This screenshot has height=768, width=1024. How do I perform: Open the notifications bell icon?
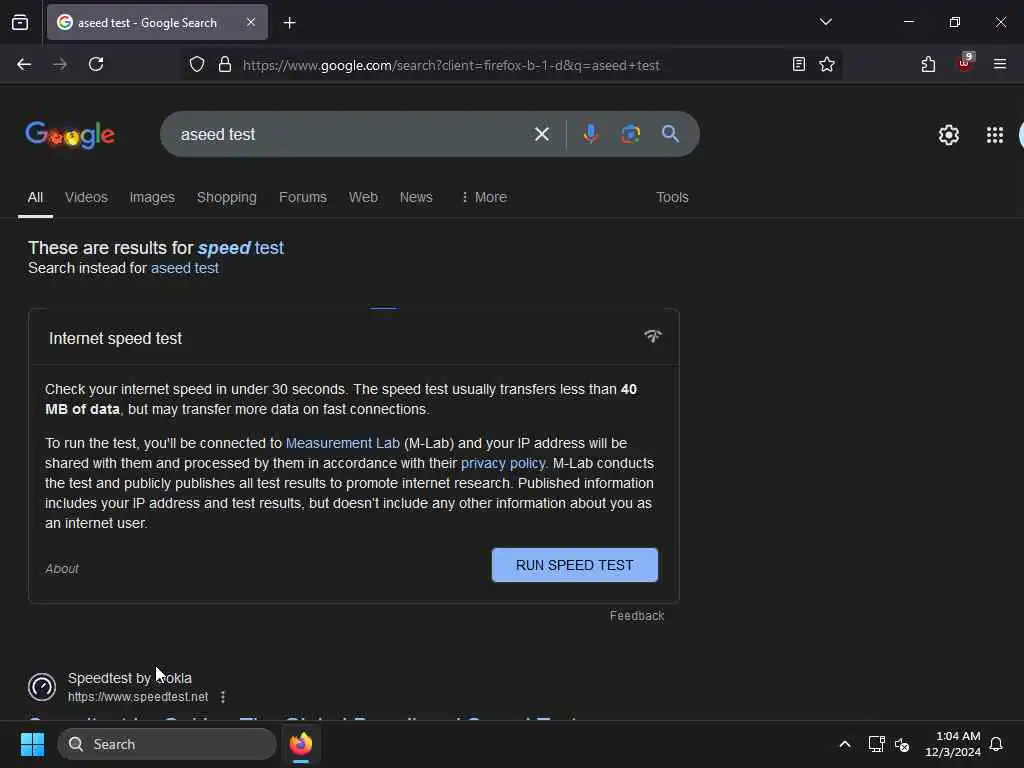(996, 744)
